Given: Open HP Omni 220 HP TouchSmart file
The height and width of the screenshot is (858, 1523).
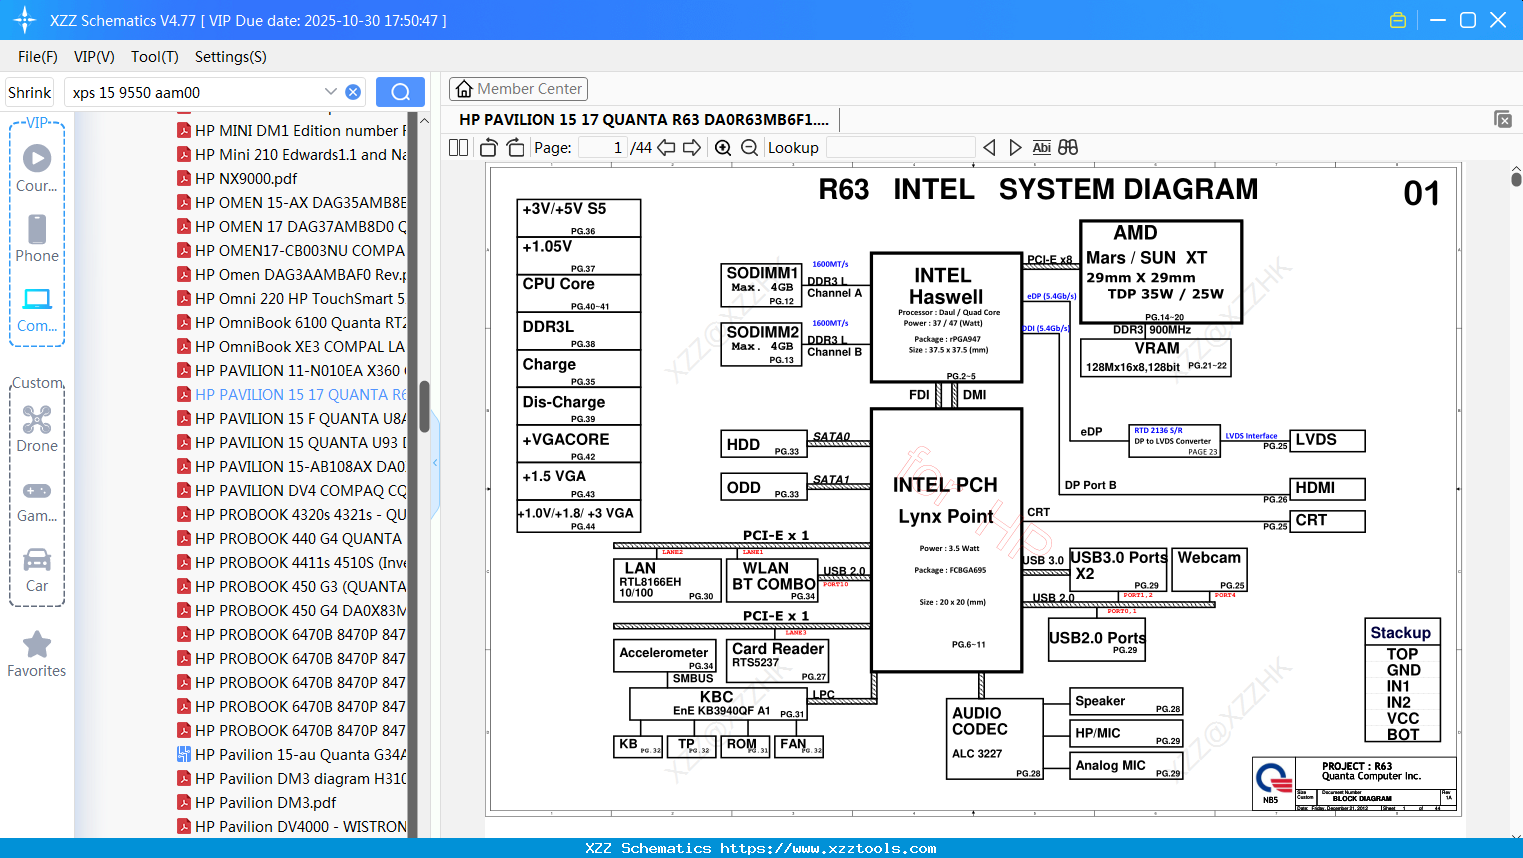Looking at the screenshot, I should tap(292, 298).
